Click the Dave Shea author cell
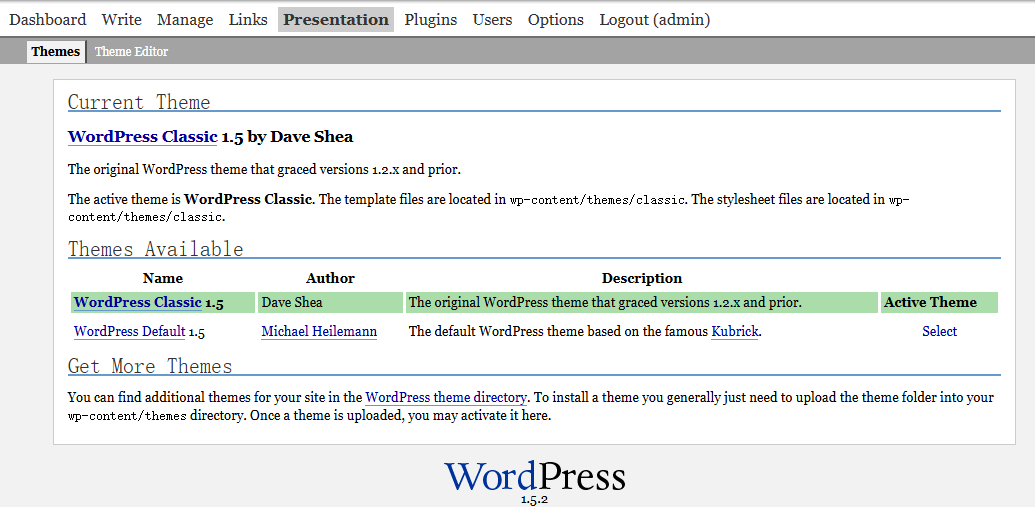The height and width of the screenshot is (507, 1035). [330, 302]
